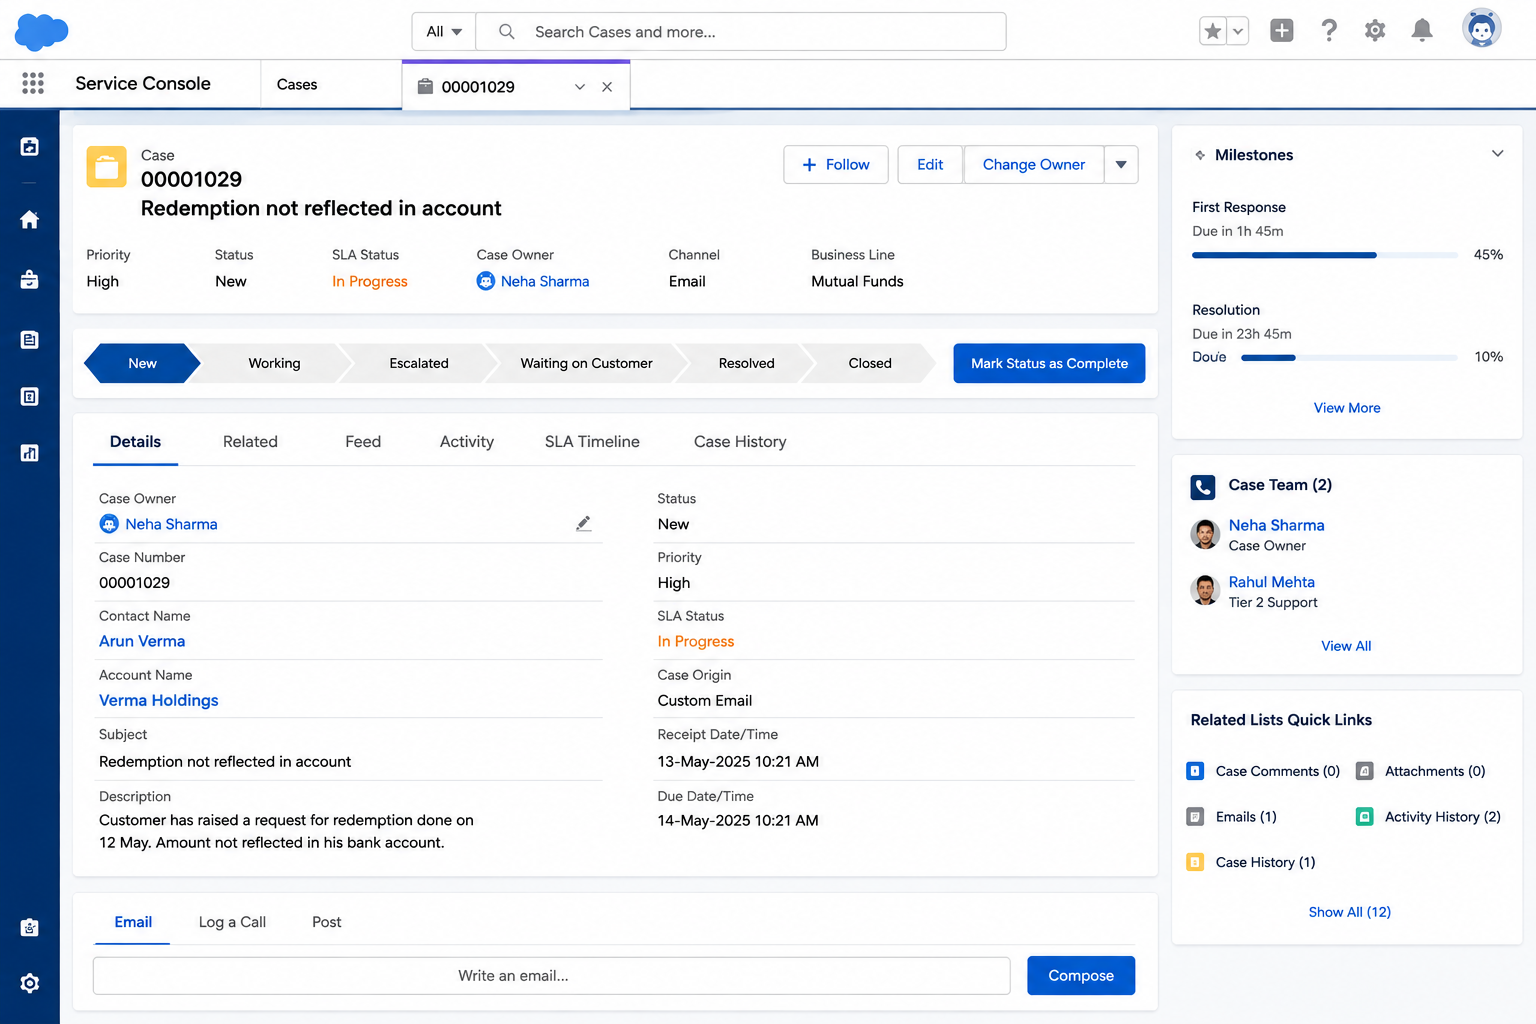Click the search magnifier icon
The height and width of the screenshot is (1024, 1536).
point(507,32)
